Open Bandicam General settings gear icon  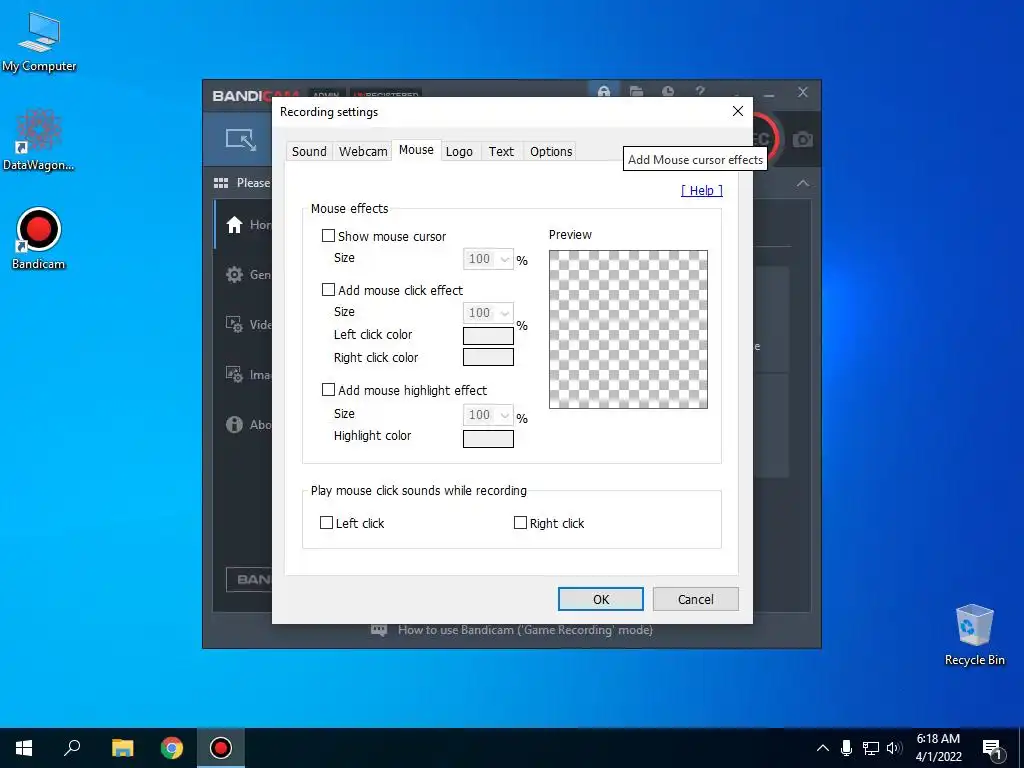[234, 274]
